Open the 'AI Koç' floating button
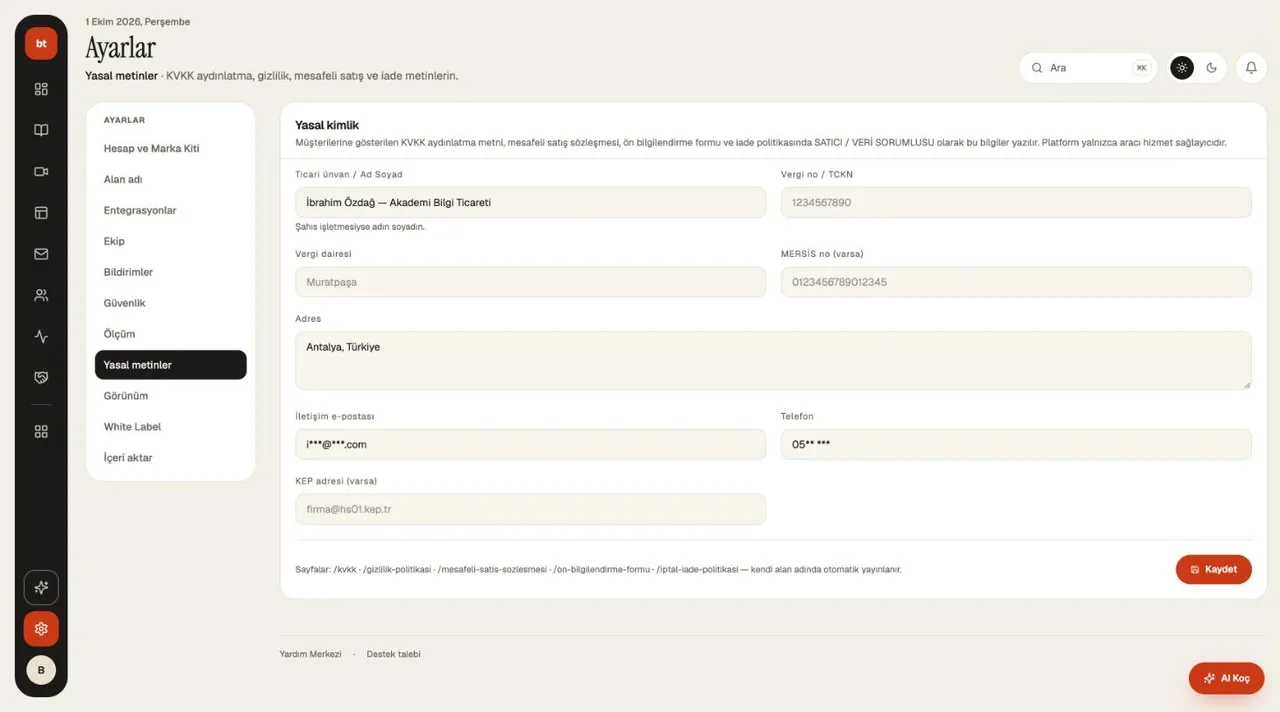This screenshot has width=1280, height=712. [1226, 678]
